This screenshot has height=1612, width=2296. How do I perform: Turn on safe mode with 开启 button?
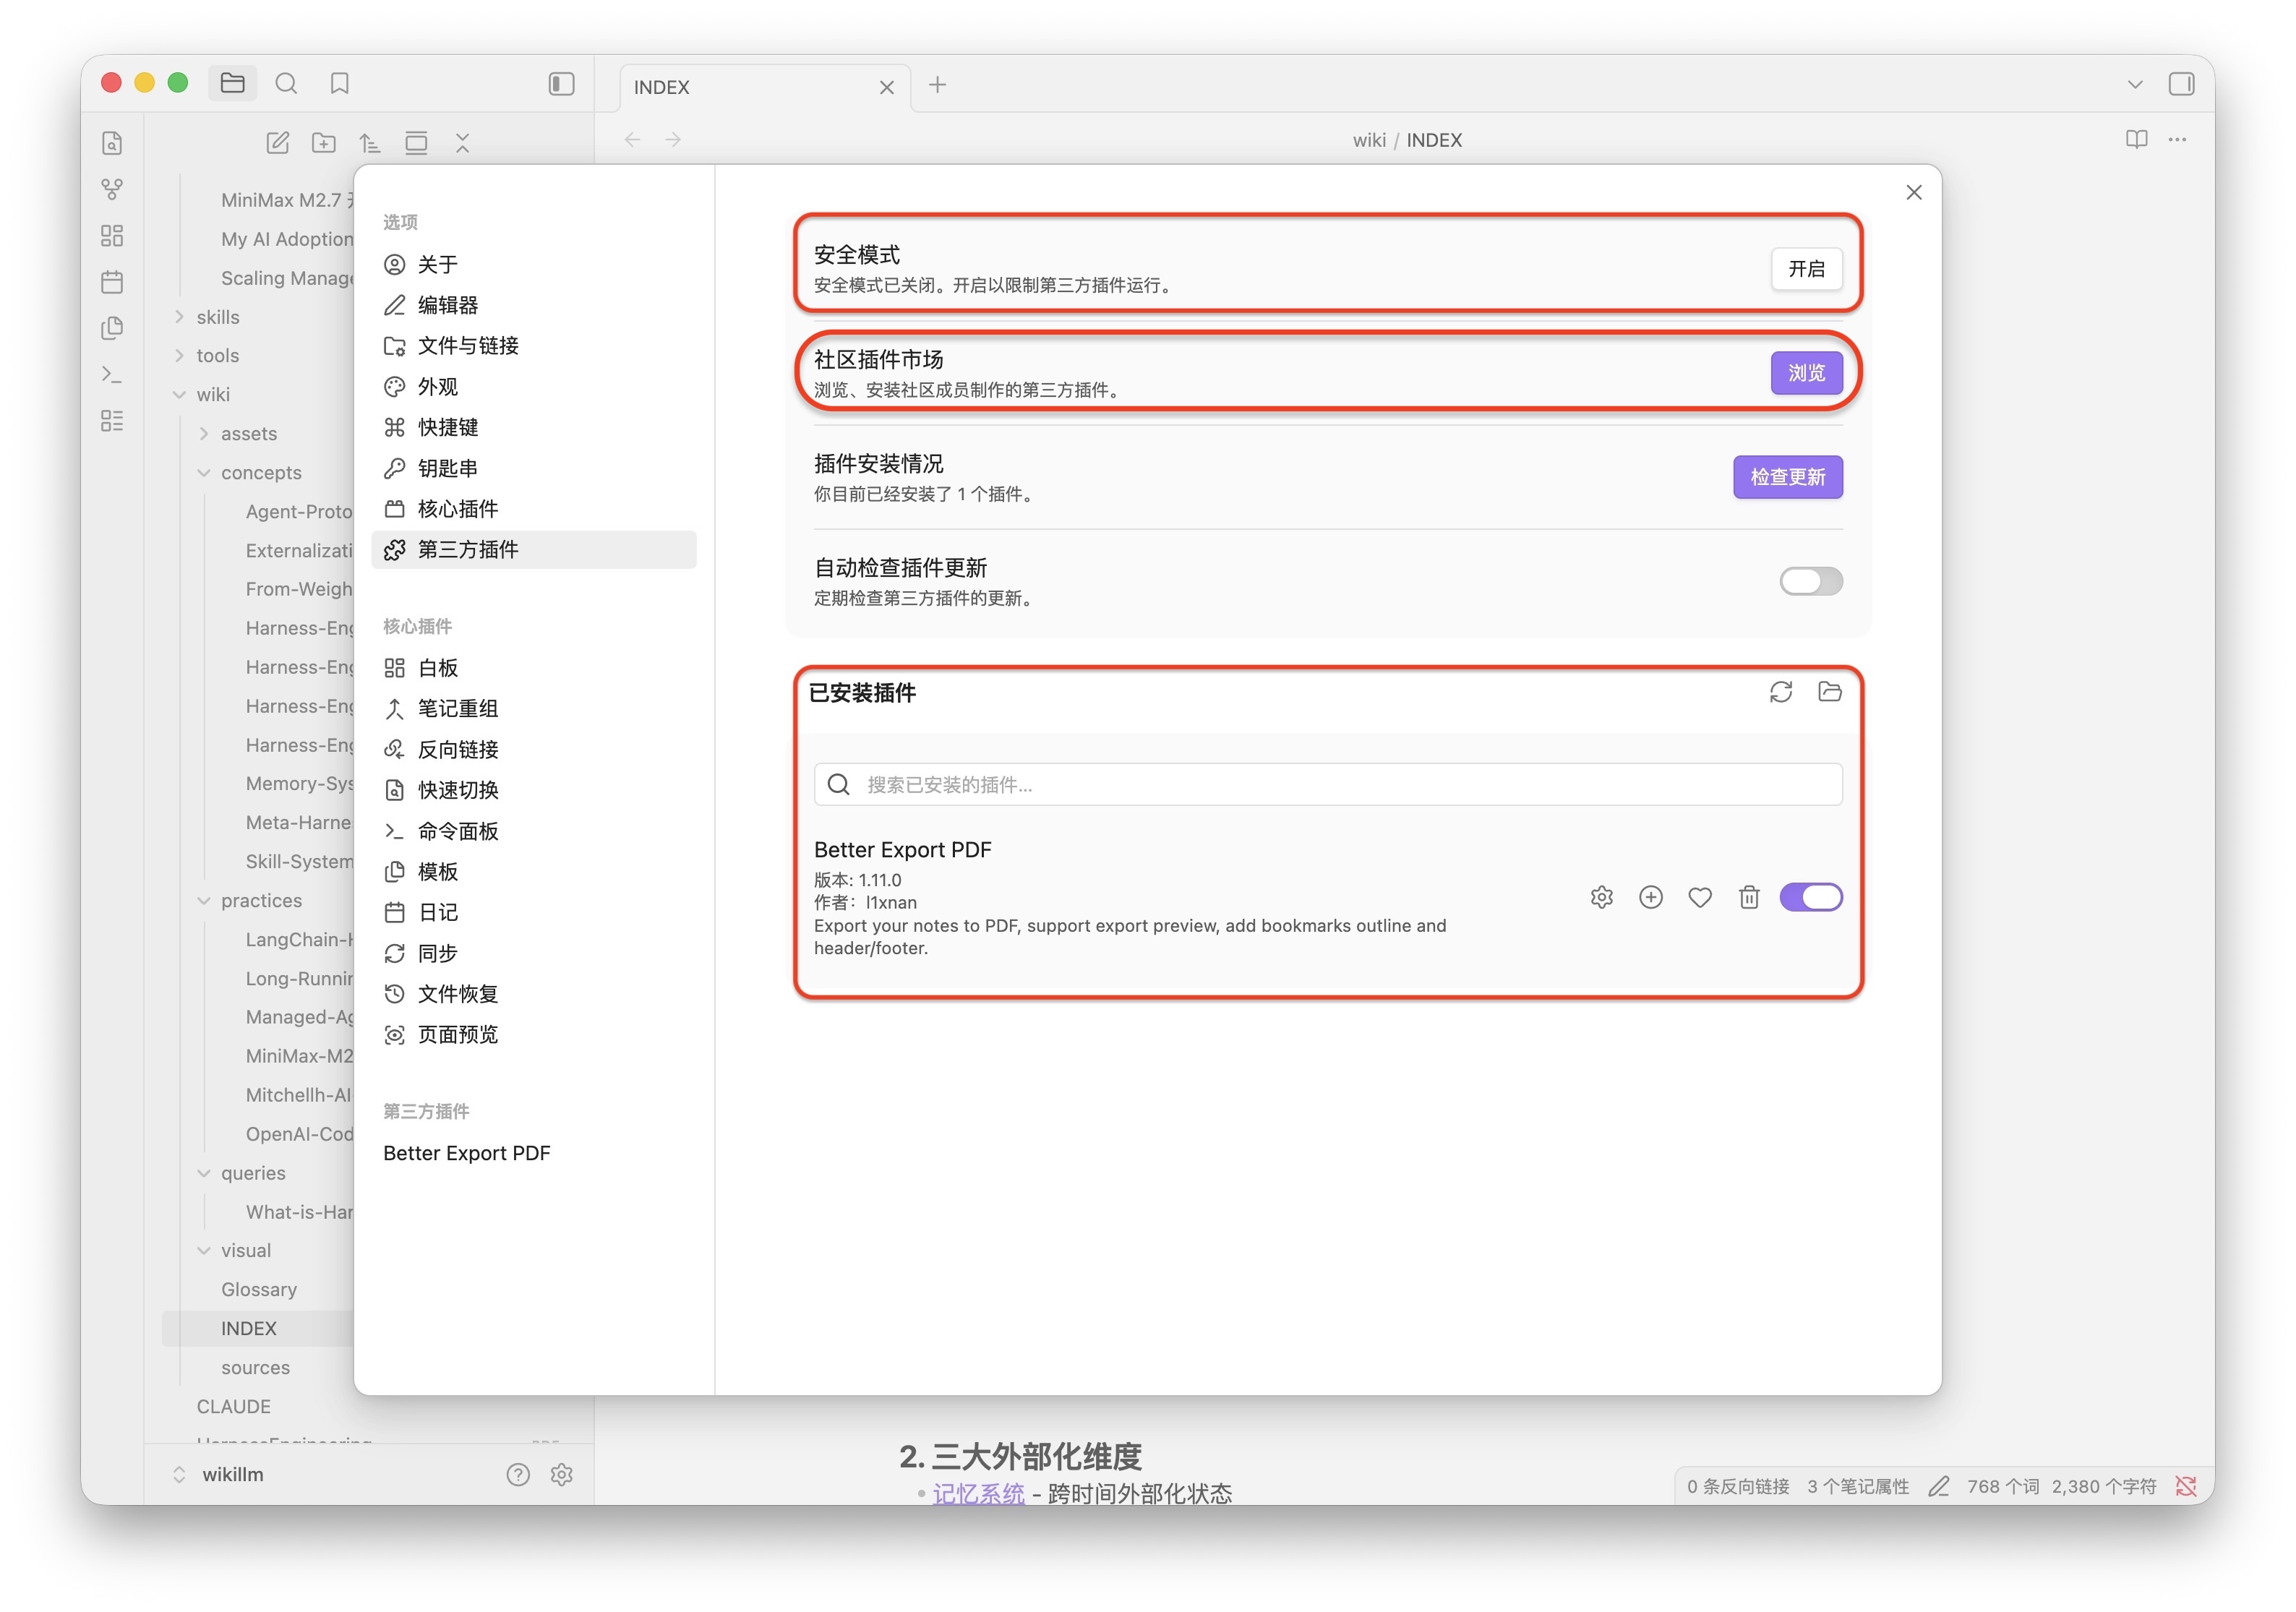tap(1806, 269)
